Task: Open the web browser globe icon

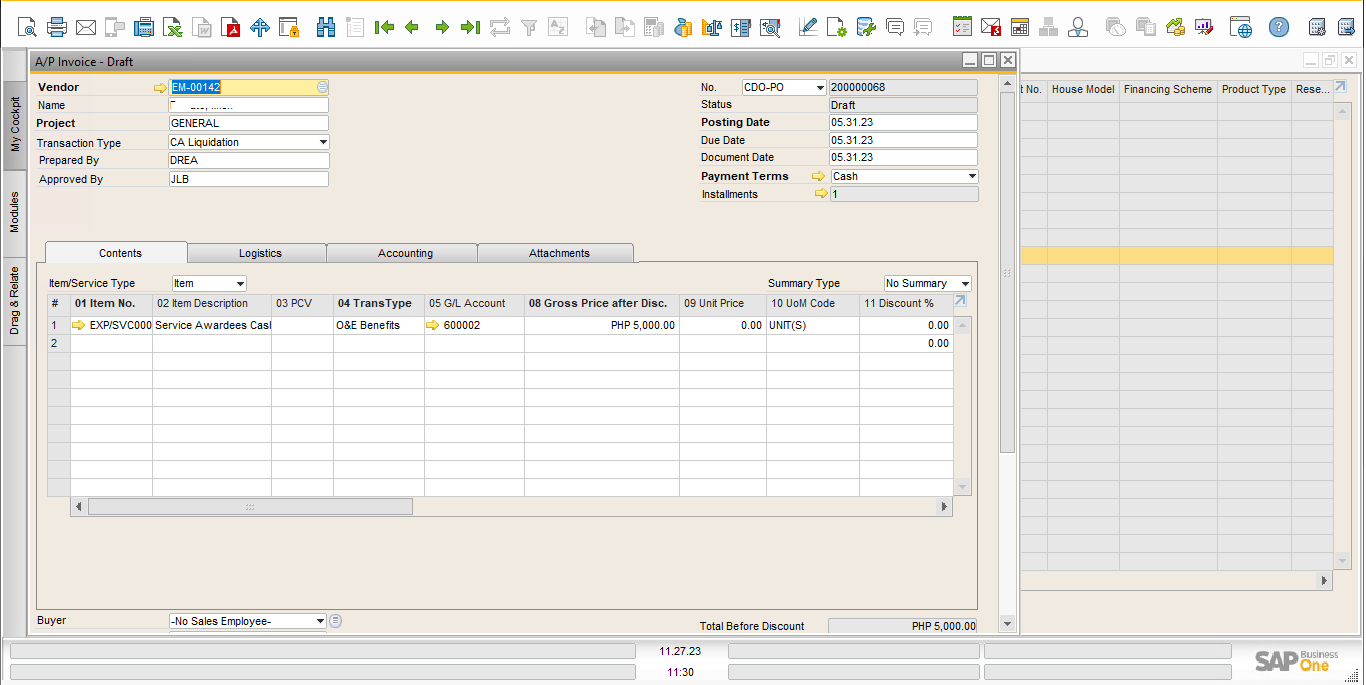Action: [x=1241, y=27]
